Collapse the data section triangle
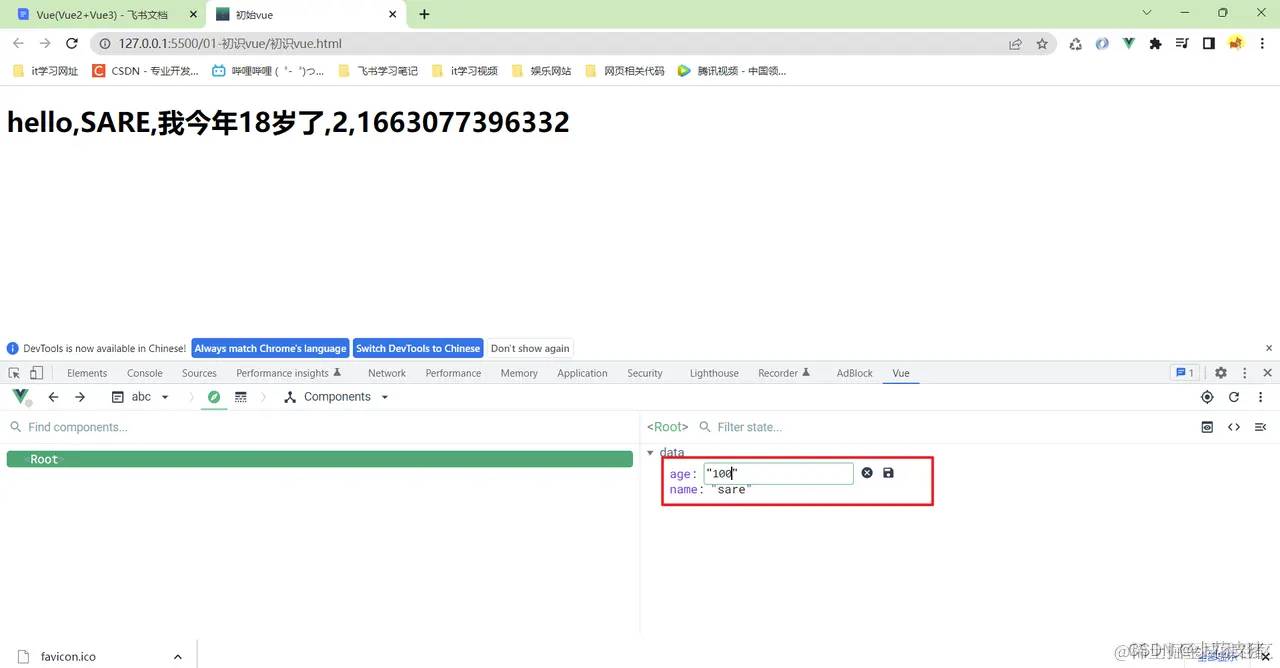Screen dimensions: 1280x668 point(651,453)
